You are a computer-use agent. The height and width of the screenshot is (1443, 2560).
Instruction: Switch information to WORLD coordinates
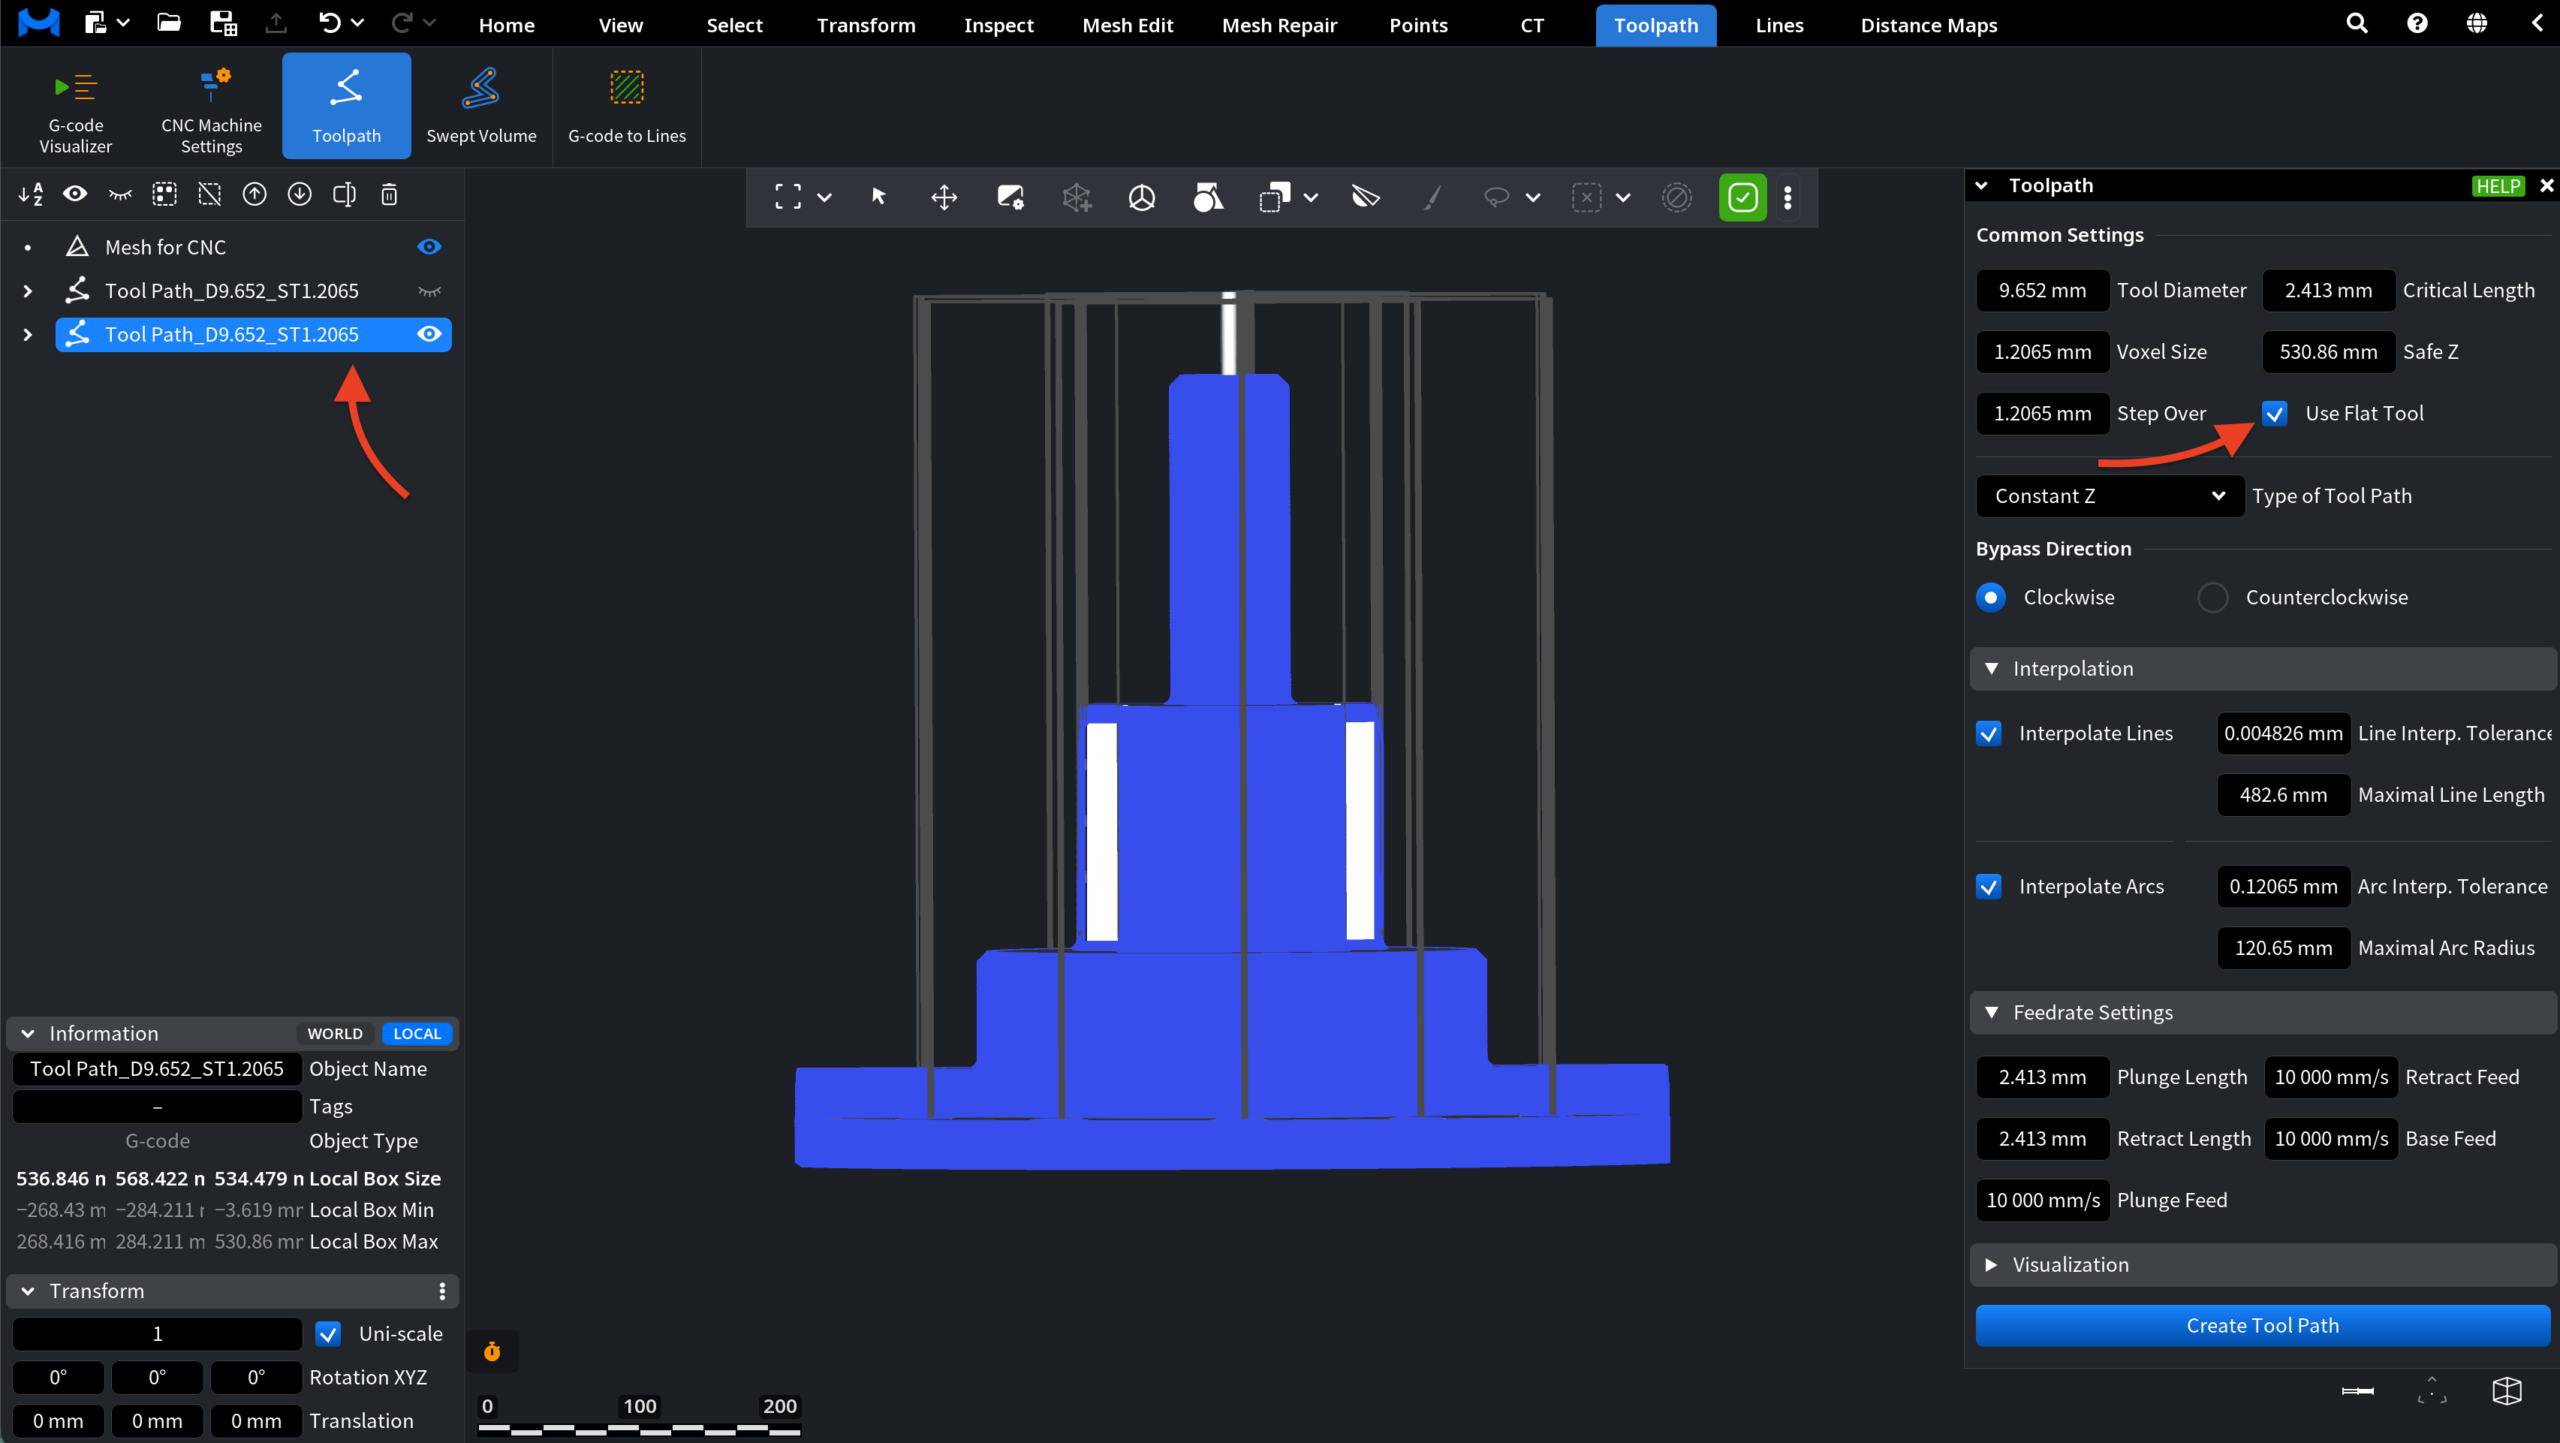[335, 1034]
